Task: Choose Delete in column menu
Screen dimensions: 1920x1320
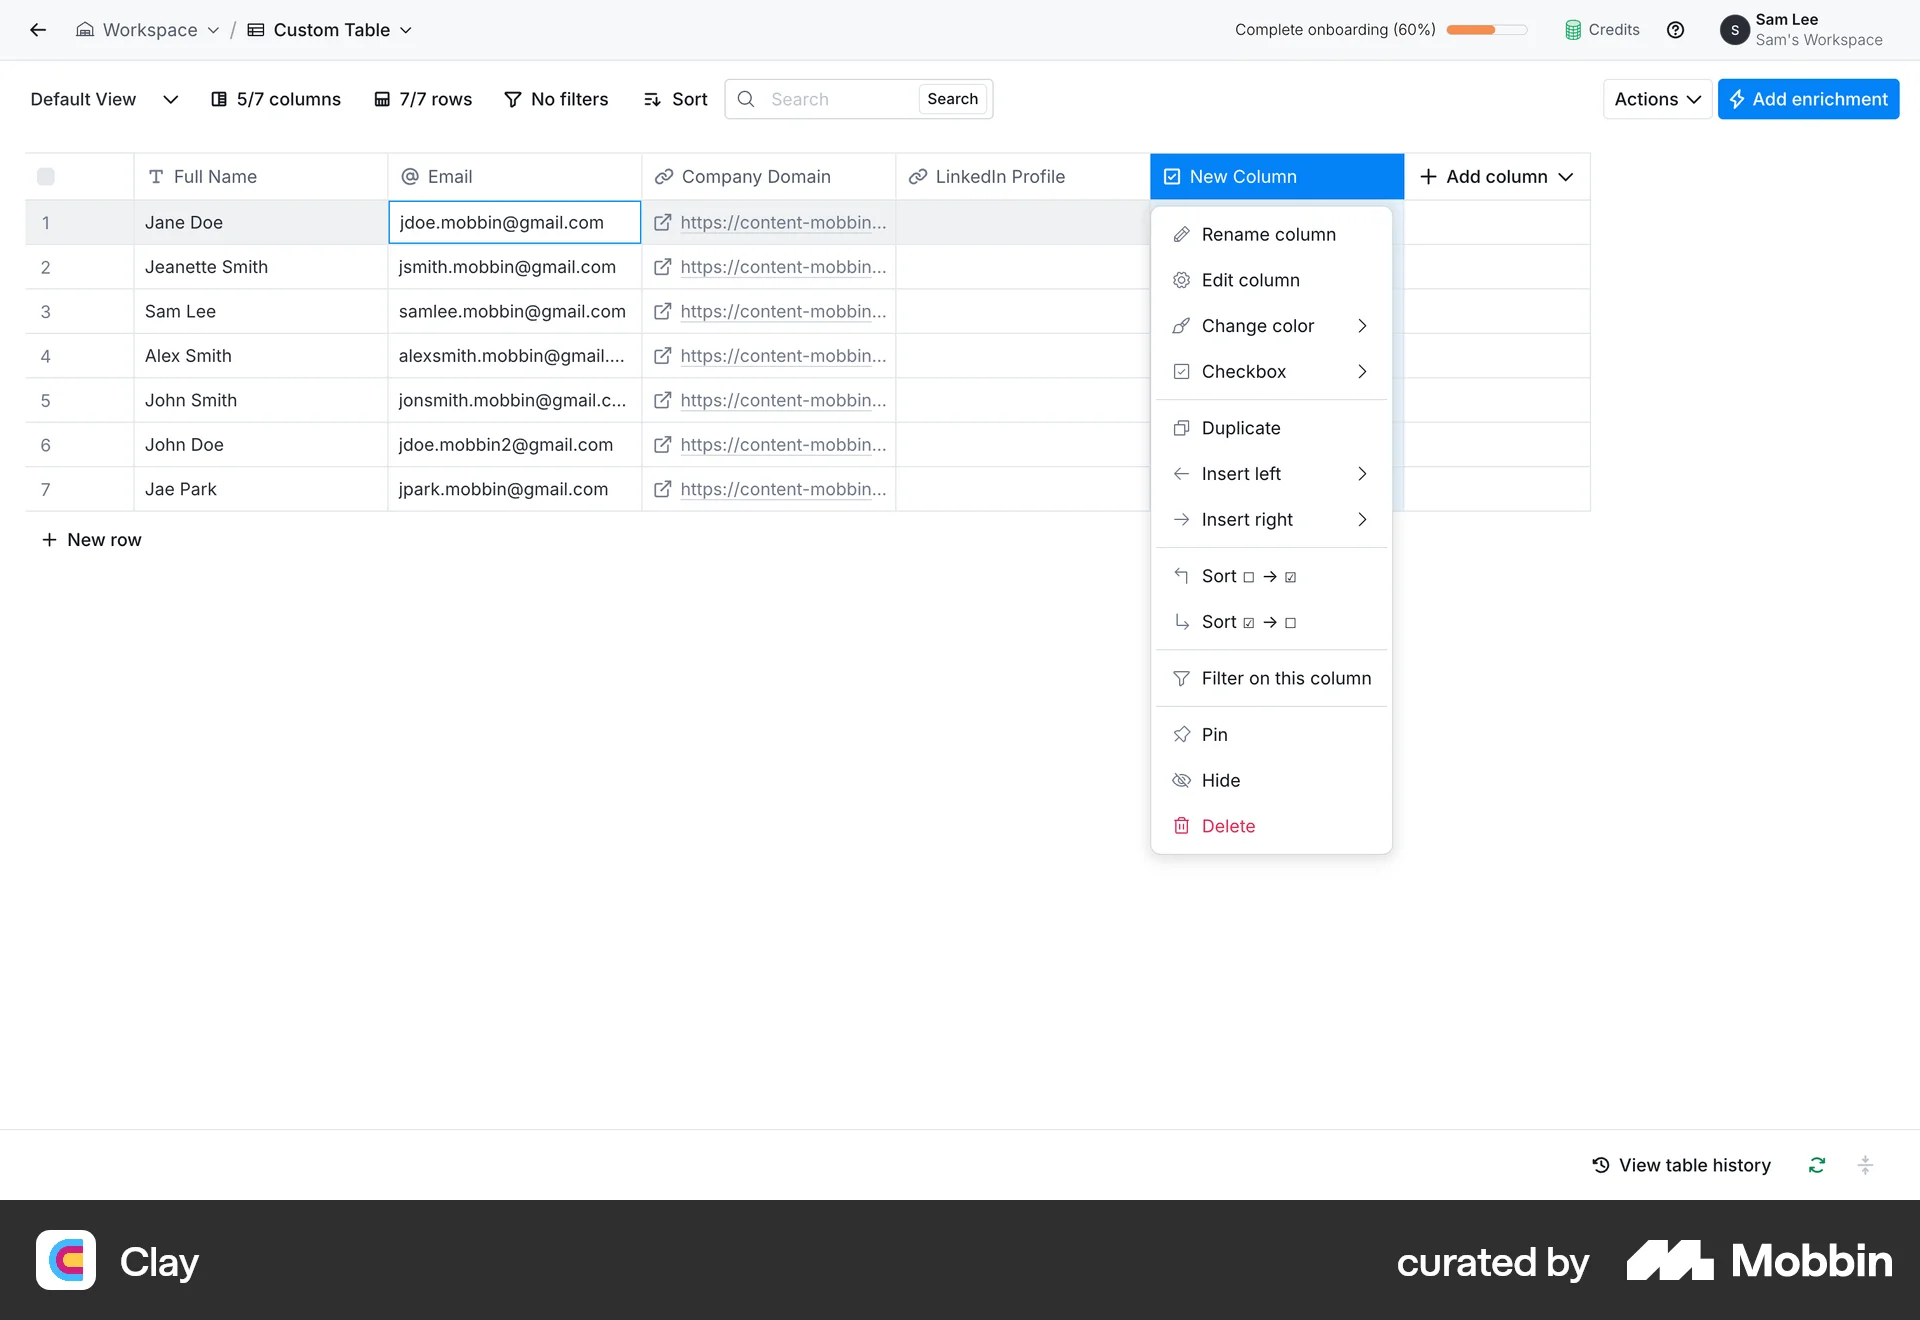Action: pos(1228,826)
